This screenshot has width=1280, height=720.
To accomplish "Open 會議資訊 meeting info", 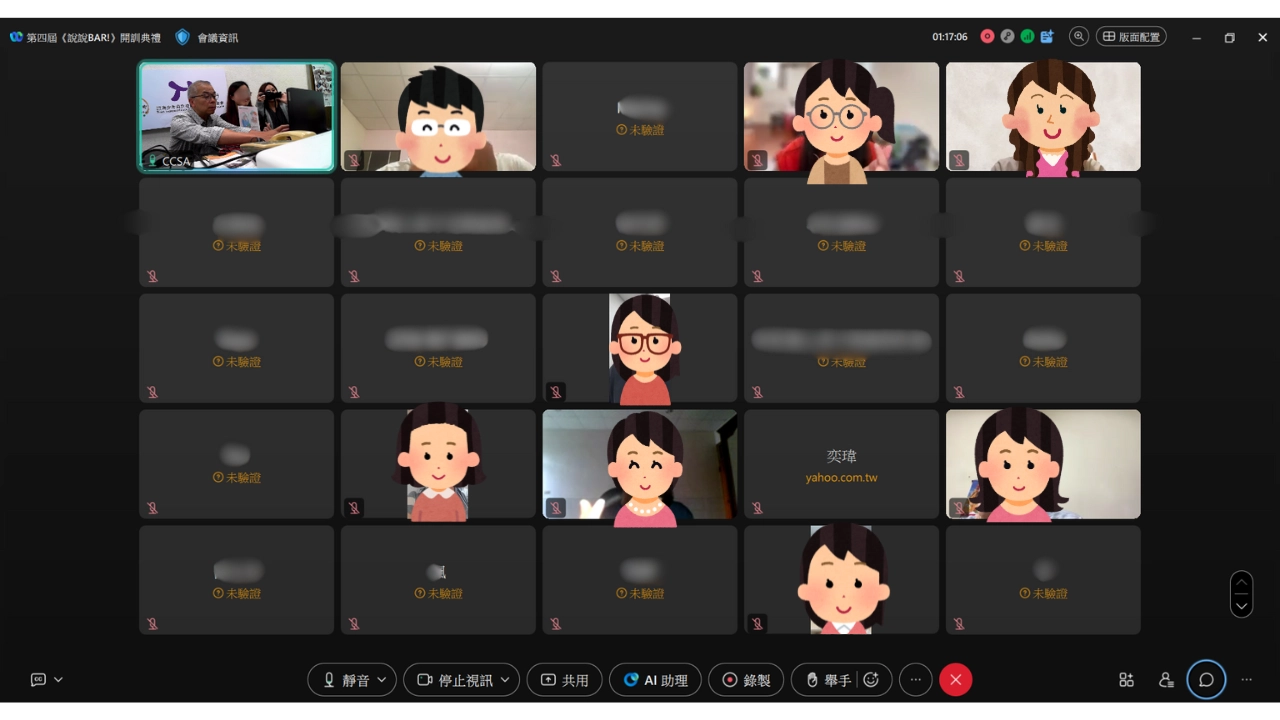I will (208, 37).
